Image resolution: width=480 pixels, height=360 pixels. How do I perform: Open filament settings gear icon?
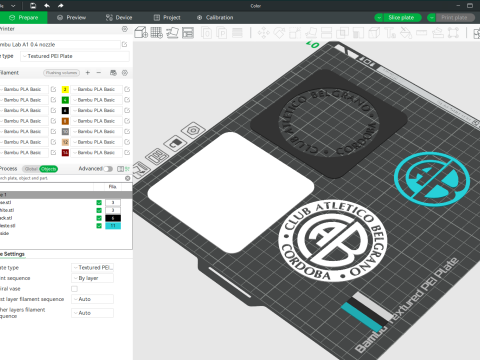coord(125,73)
